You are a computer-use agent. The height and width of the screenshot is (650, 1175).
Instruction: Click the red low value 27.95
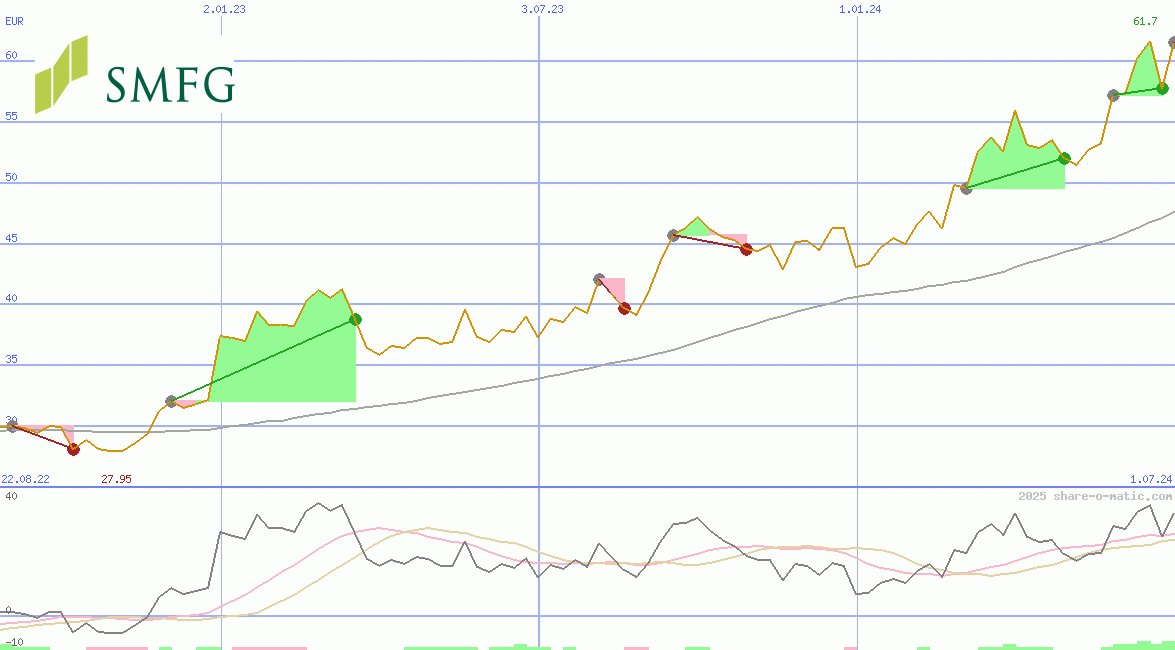116,478
